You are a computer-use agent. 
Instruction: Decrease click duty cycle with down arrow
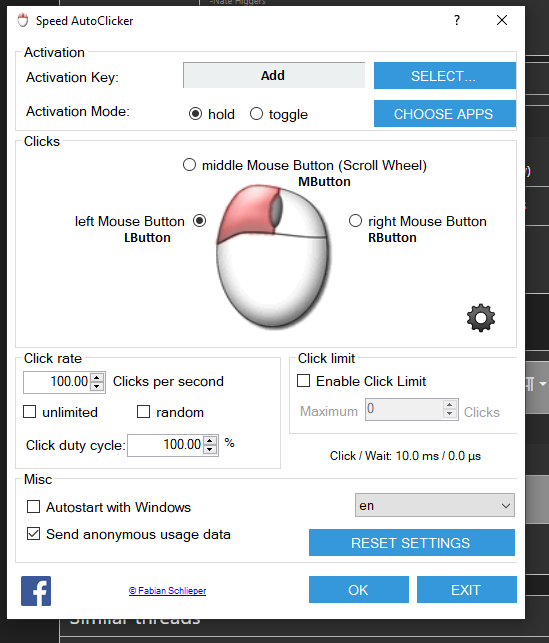coord(210,449)
